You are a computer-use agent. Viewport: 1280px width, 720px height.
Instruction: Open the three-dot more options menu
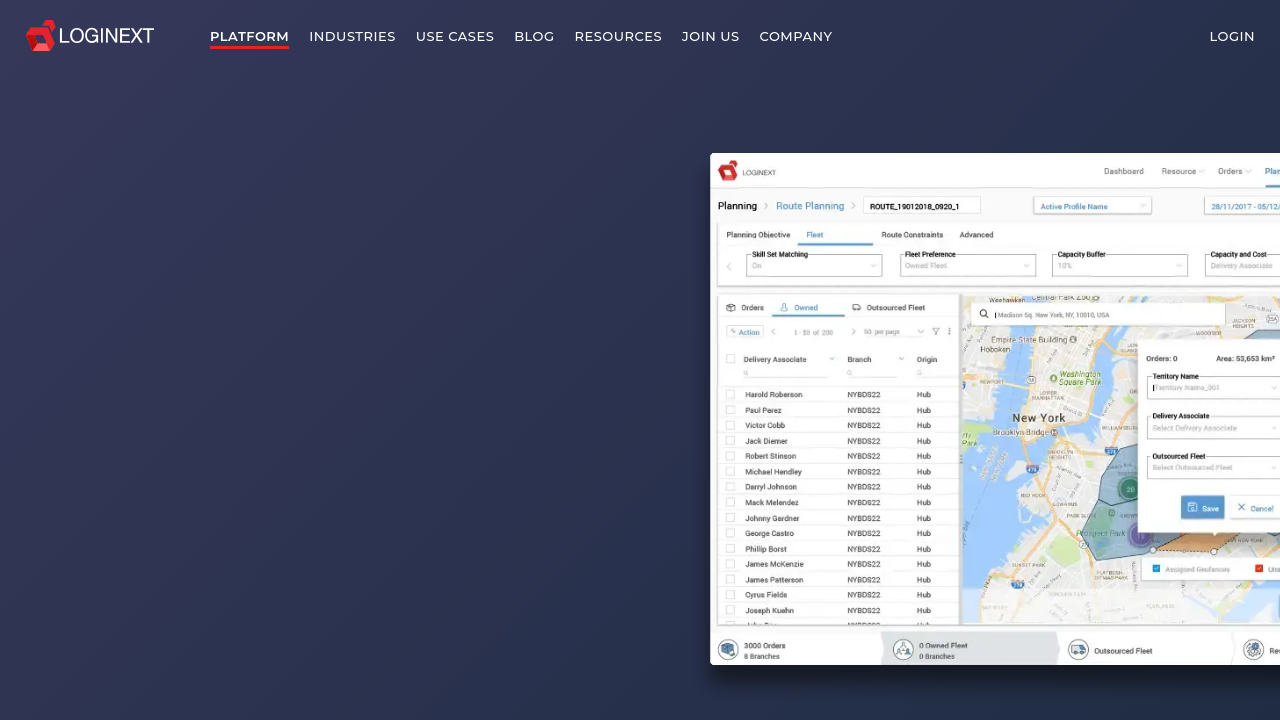pyautogui.click(x=950, y=331)
